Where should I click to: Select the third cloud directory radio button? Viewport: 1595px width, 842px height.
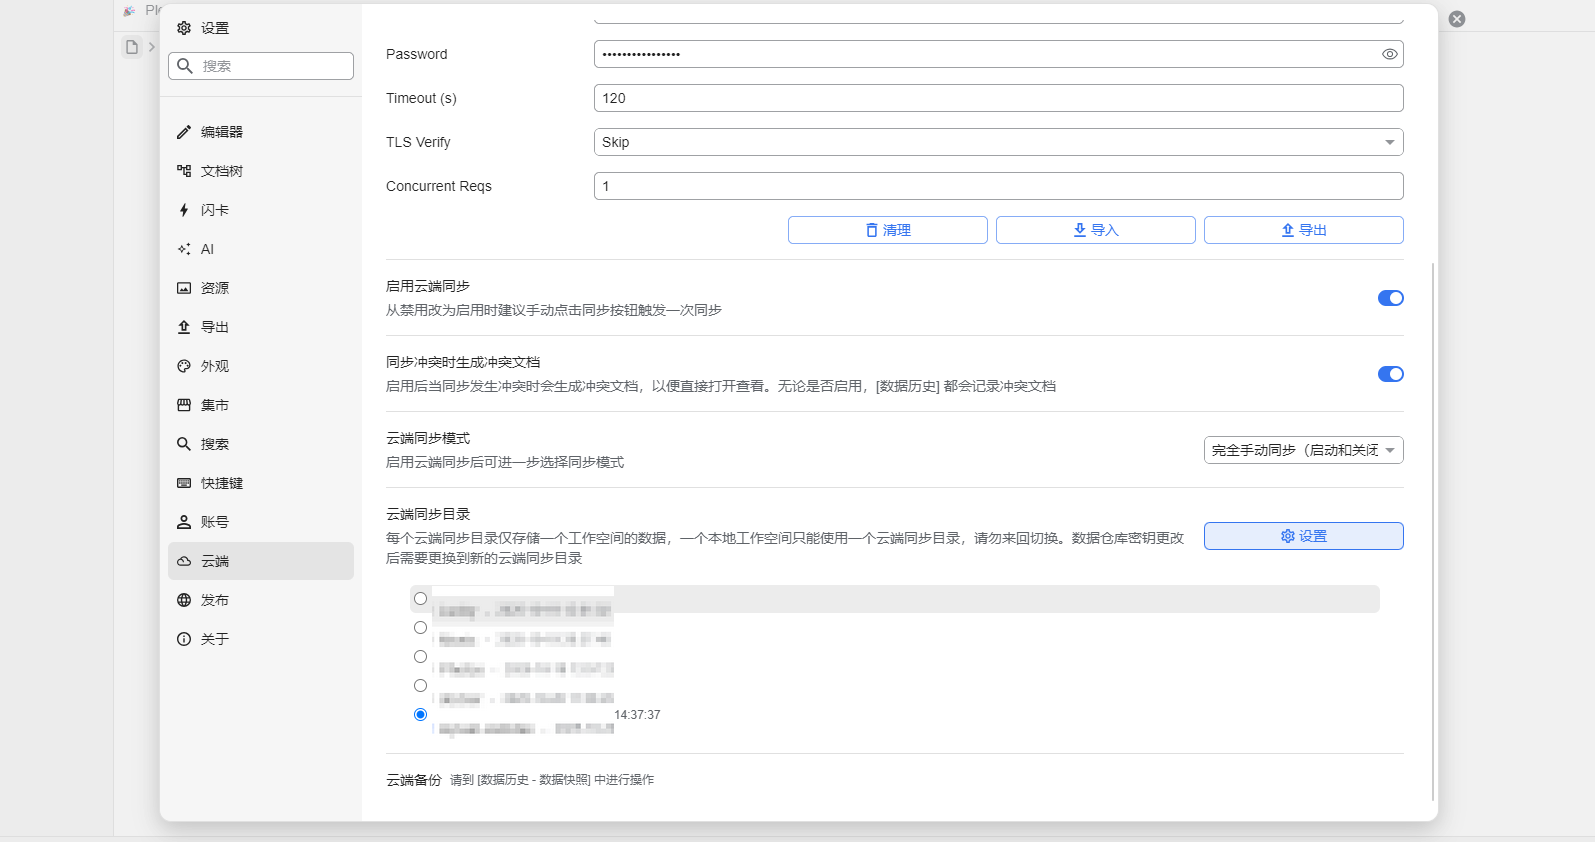pyautogui.click(x=420, y=657)
